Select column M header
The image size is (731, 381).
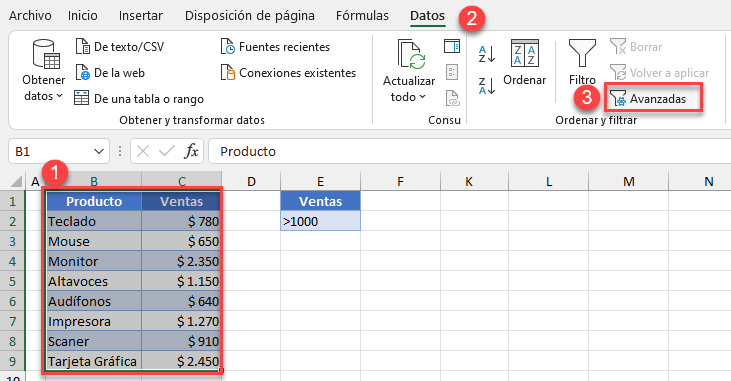click(x=628, y=181)
